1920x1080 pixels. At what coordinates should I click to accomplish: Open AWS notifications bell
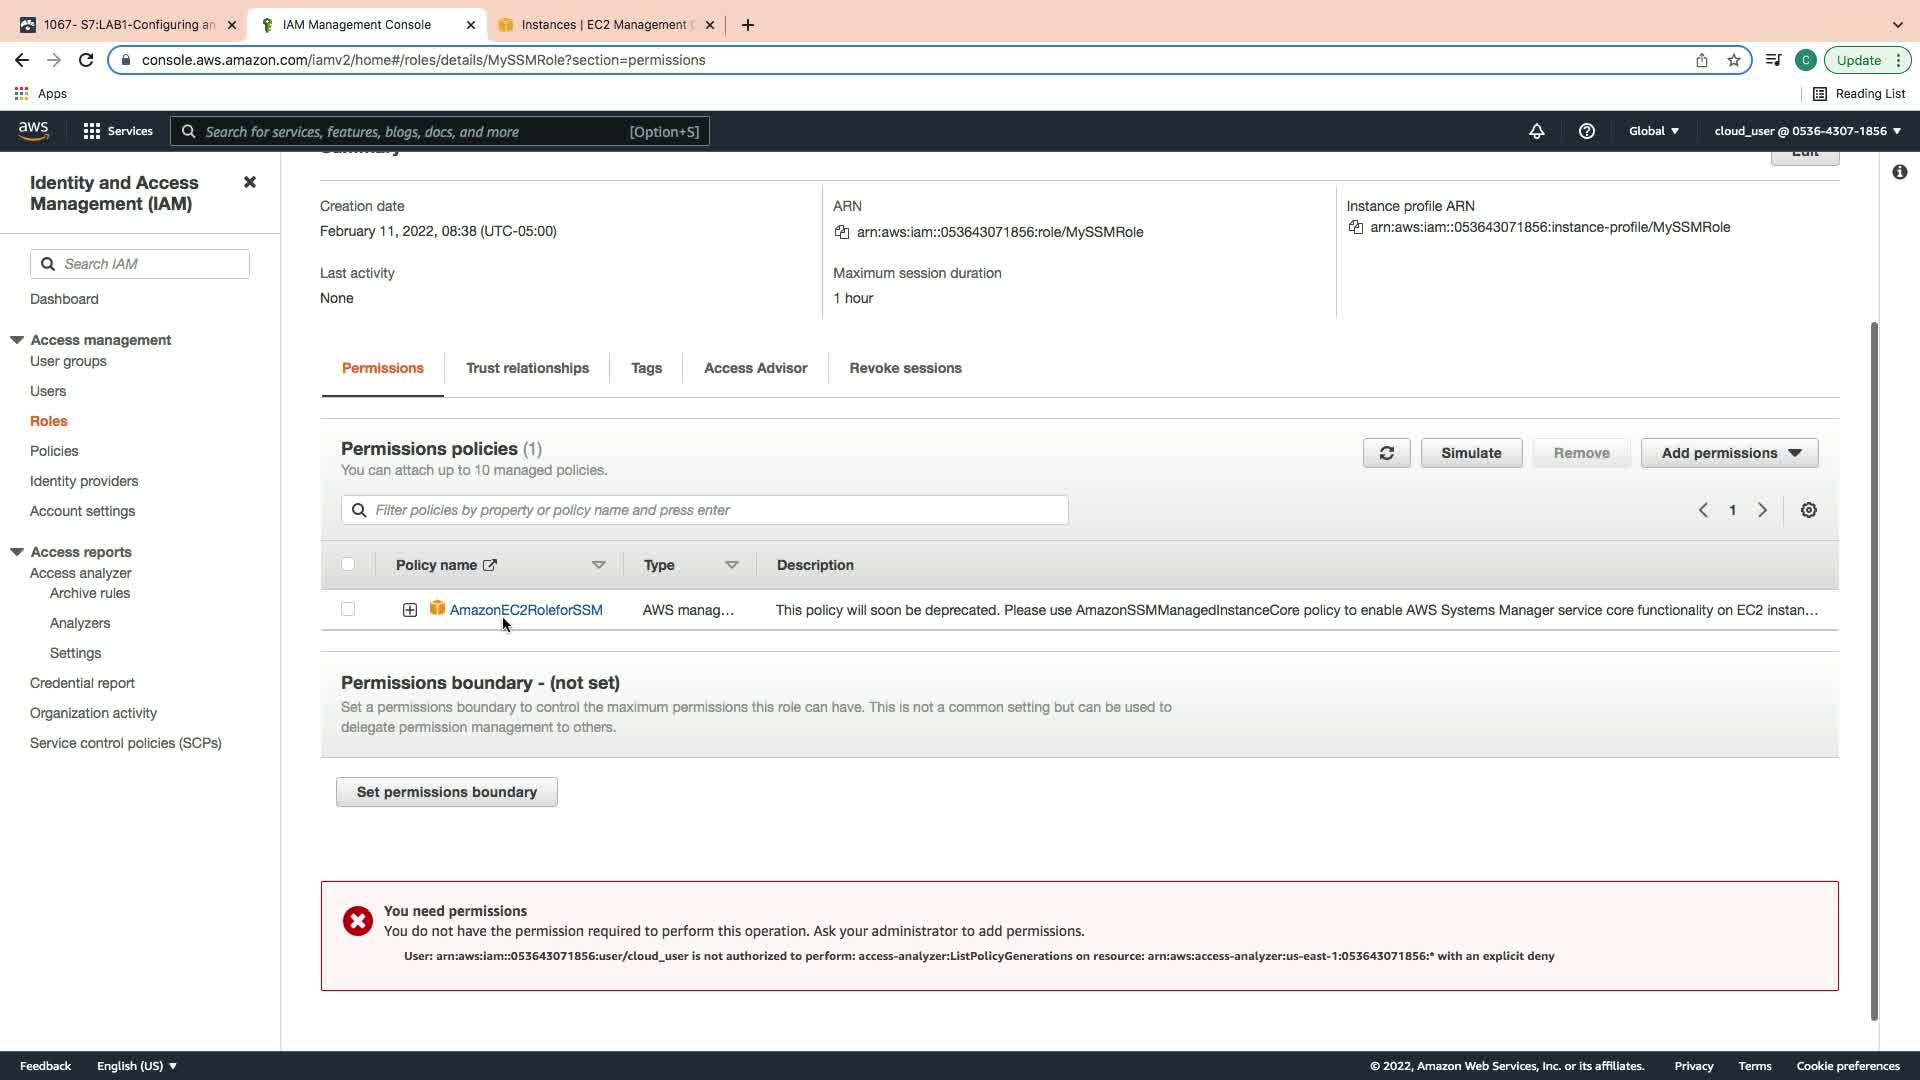[1536, 131]
